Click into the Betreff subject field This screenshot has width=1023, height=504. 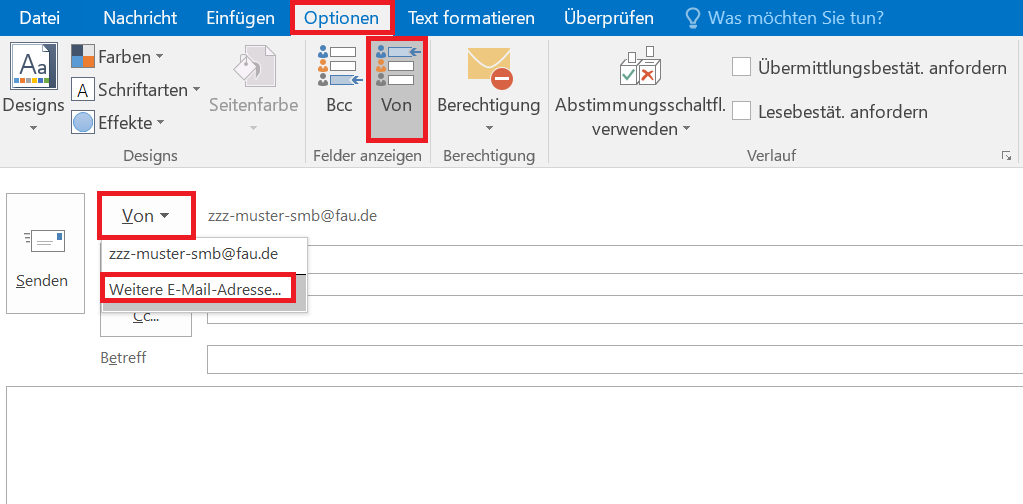(614, 358)
